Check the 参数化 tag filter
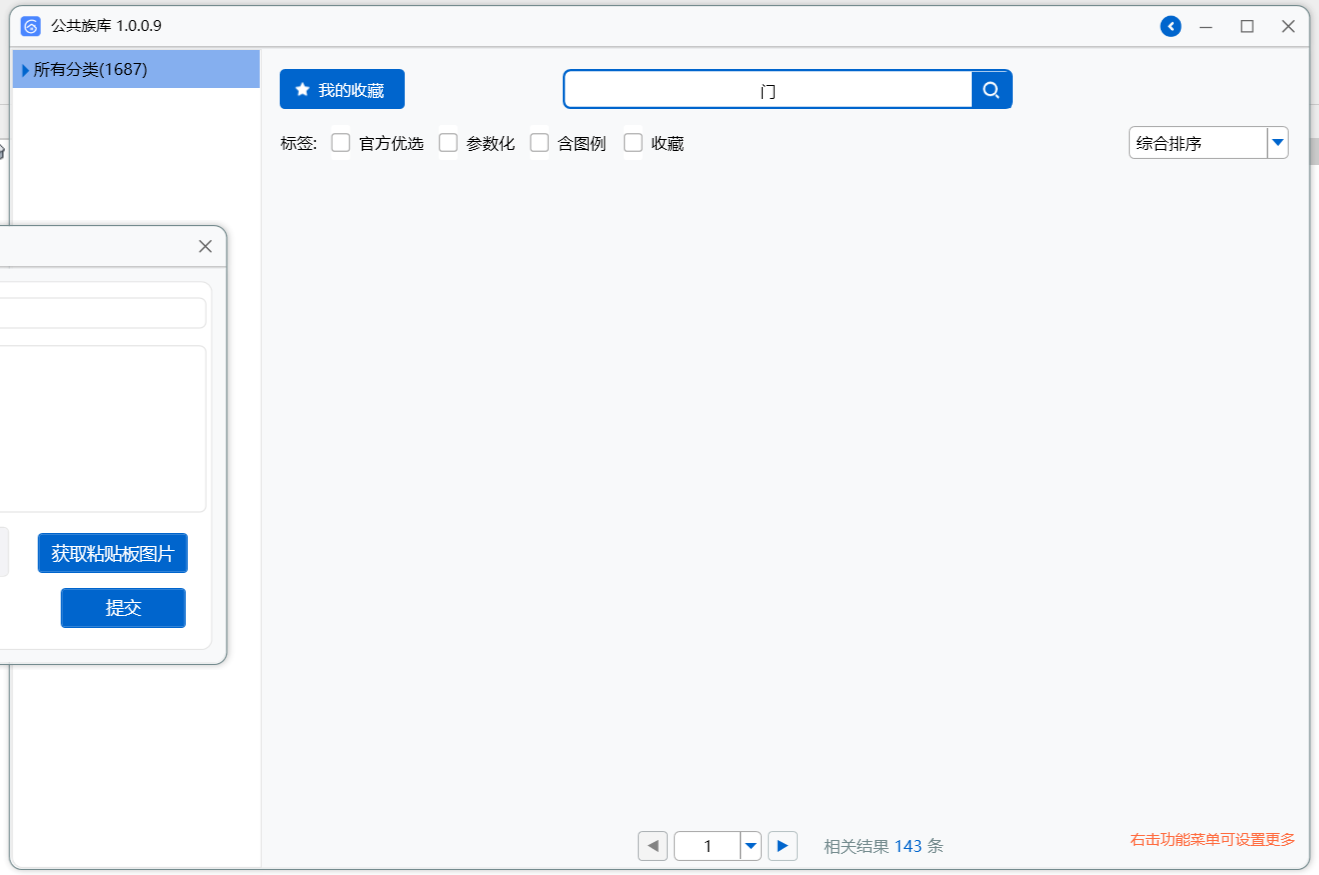The image size is (1319, 875). (448, 143)
